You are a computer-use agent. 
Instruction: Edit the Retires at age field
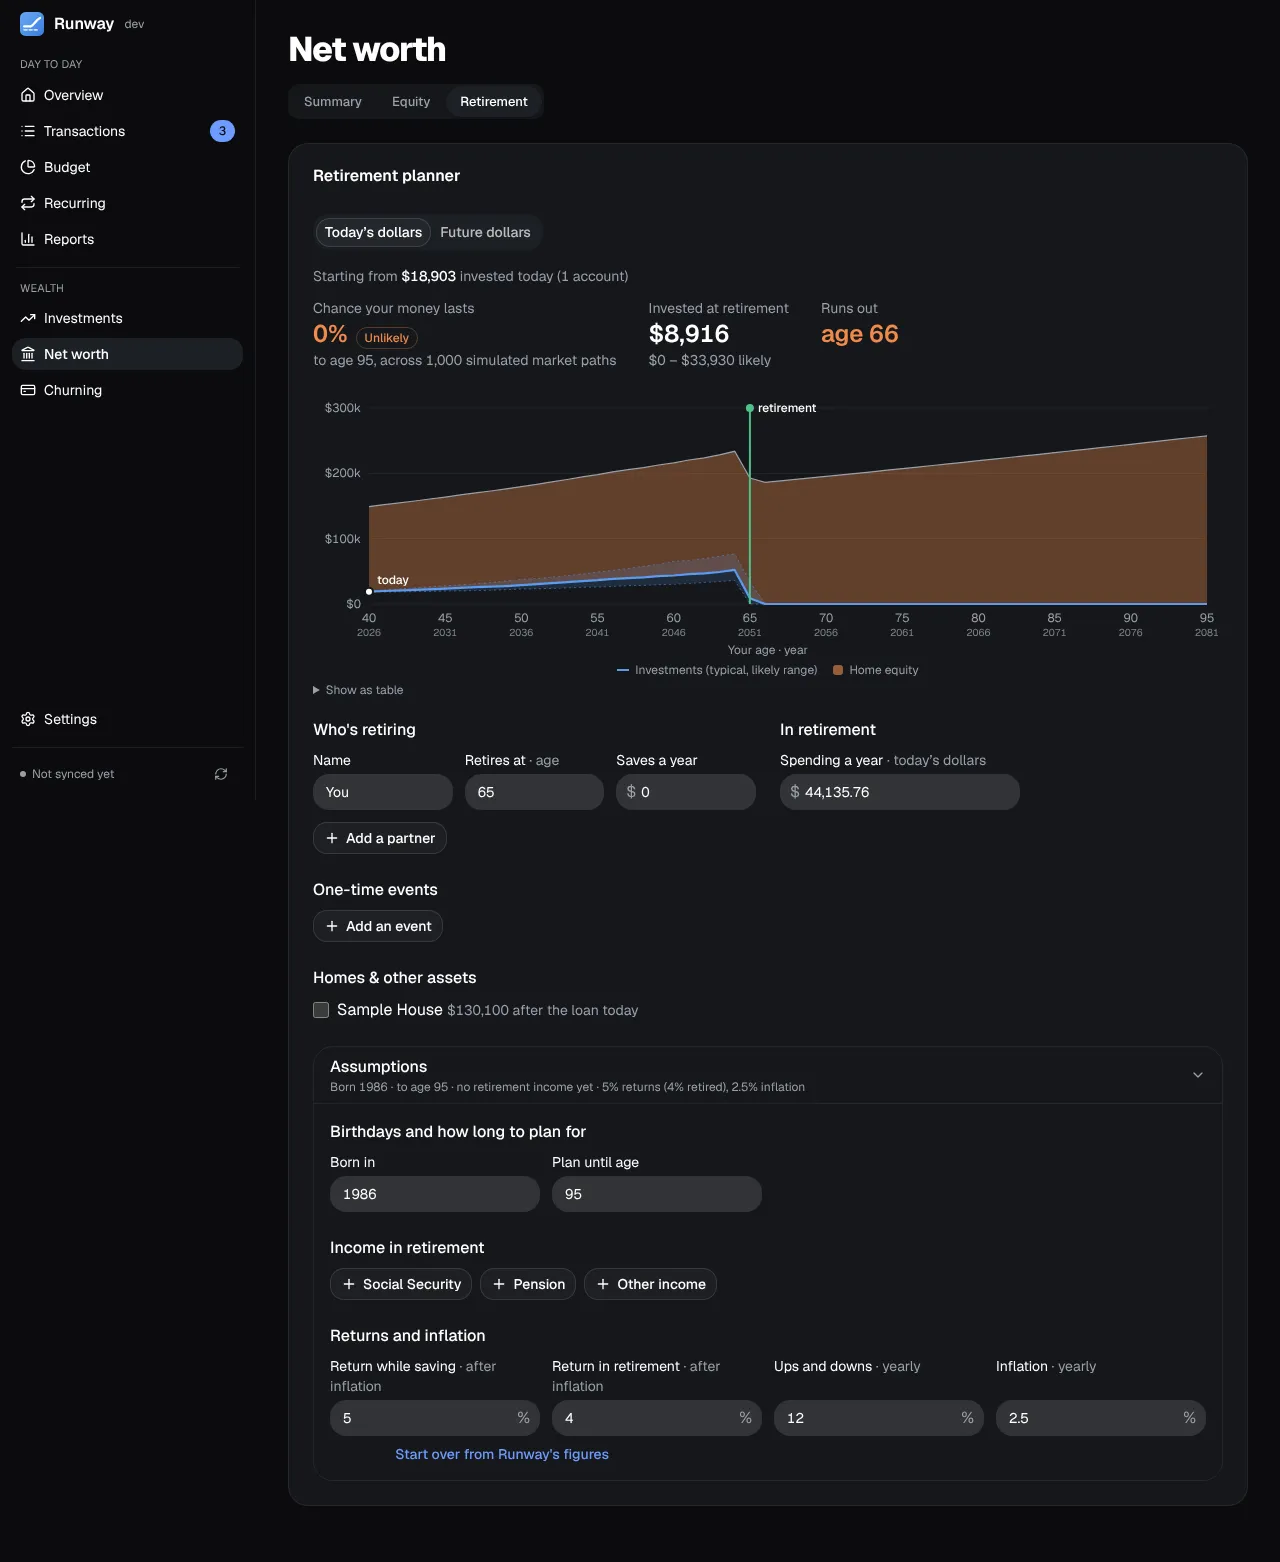coord(534,792)
